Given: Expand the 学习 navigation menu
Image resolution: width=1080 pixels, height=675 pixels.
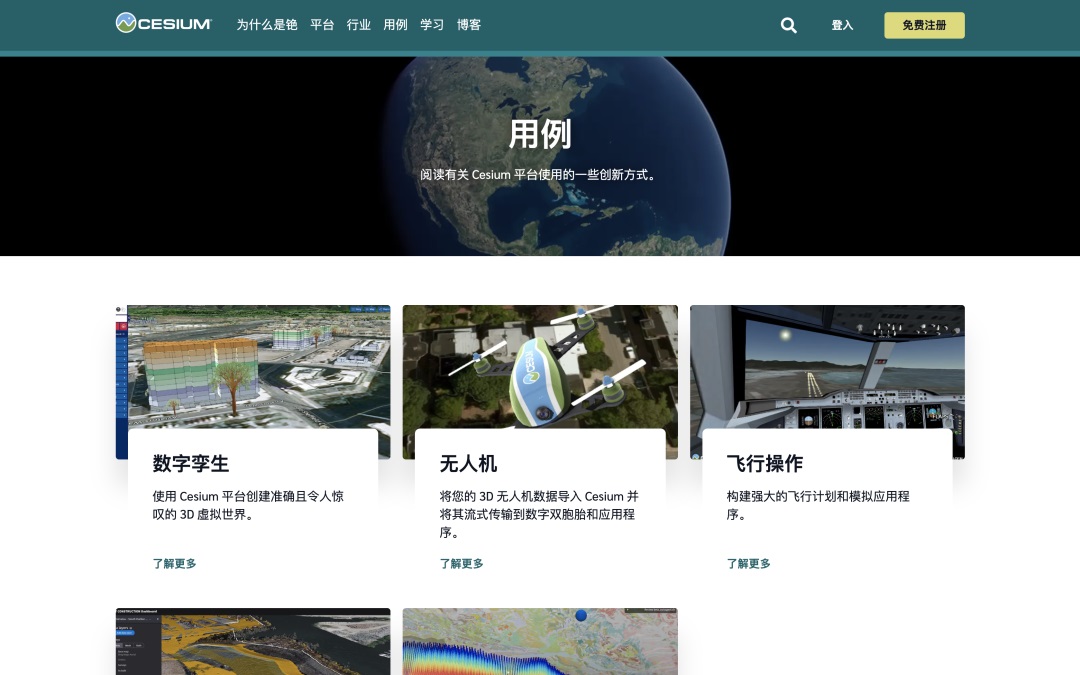Looking at the screenshot, I should tap(432, 25).
